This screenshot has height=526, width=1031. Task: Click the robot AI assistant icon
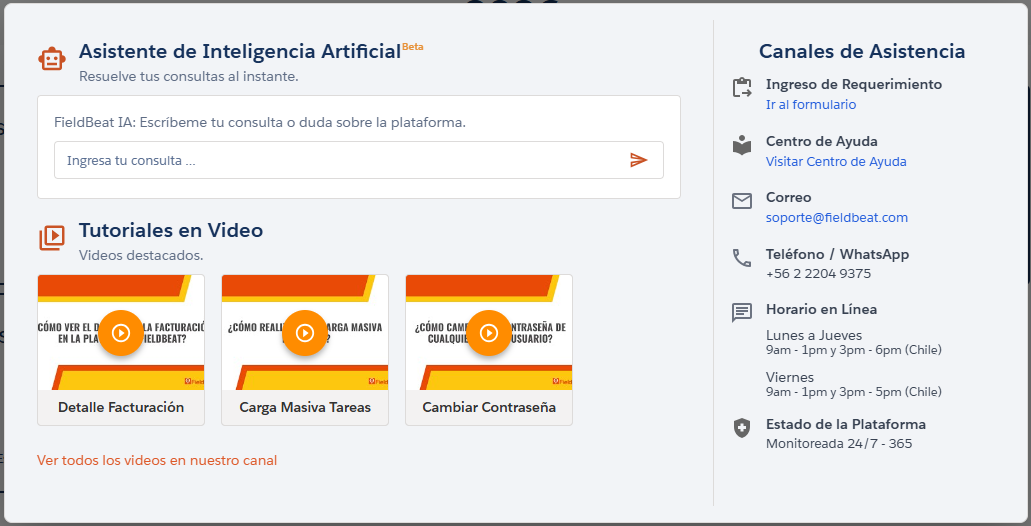(52, 59)
